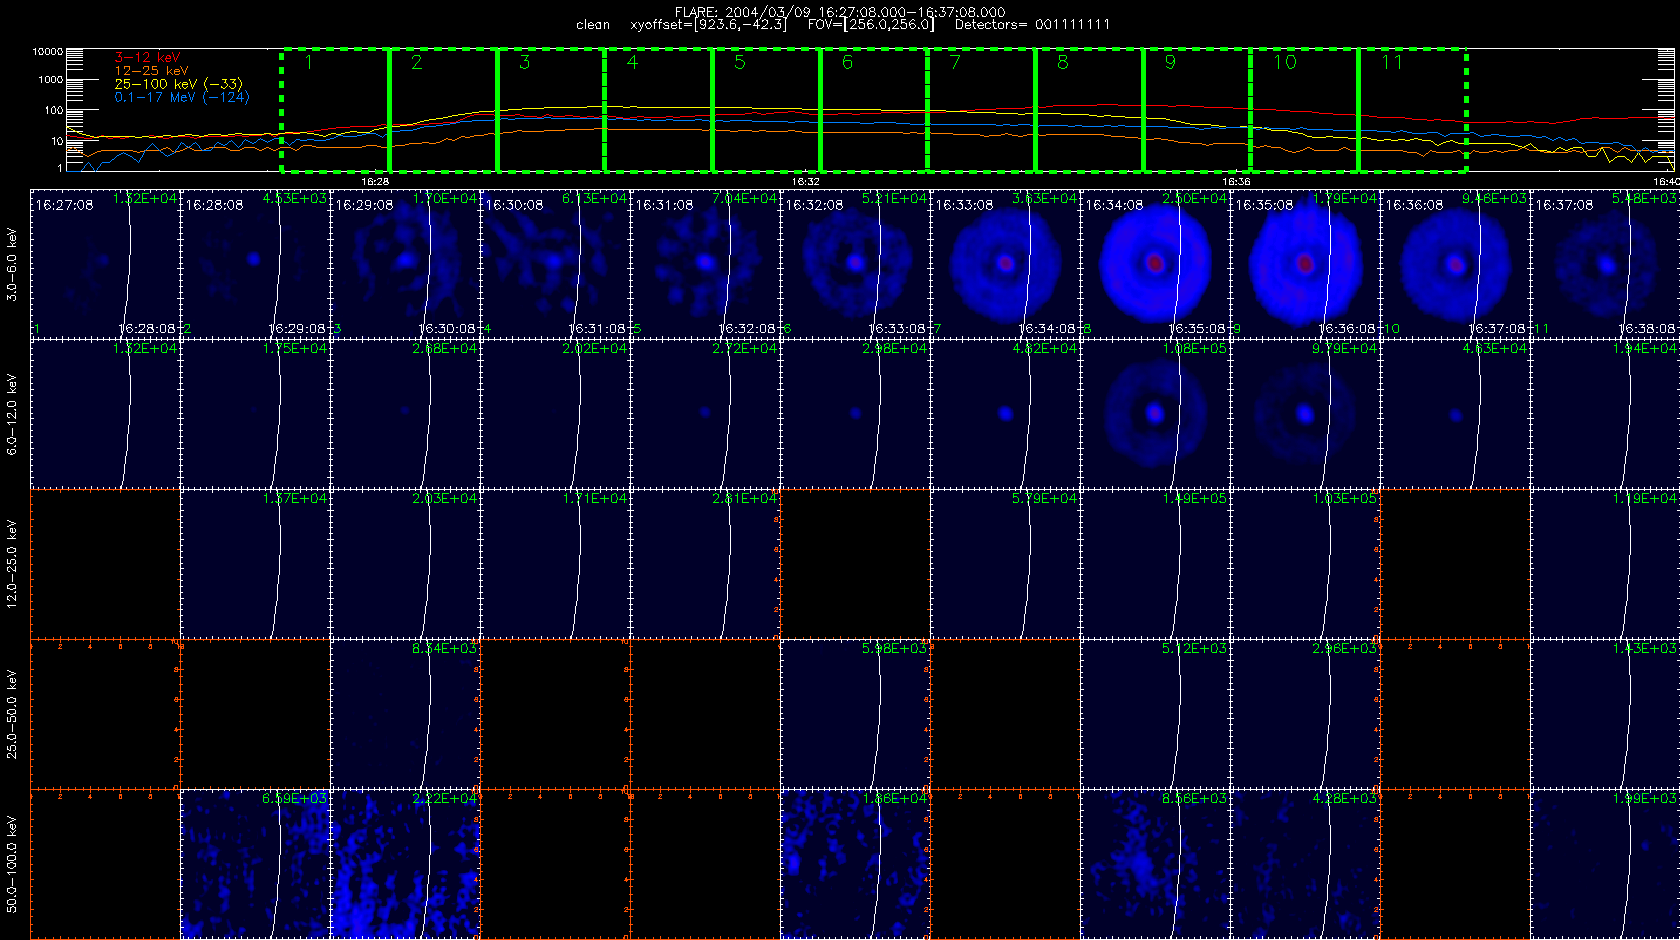Click the 6.13E+04 peak value label
Screen dimensions: 1680x940
click(x=595, y=199)
